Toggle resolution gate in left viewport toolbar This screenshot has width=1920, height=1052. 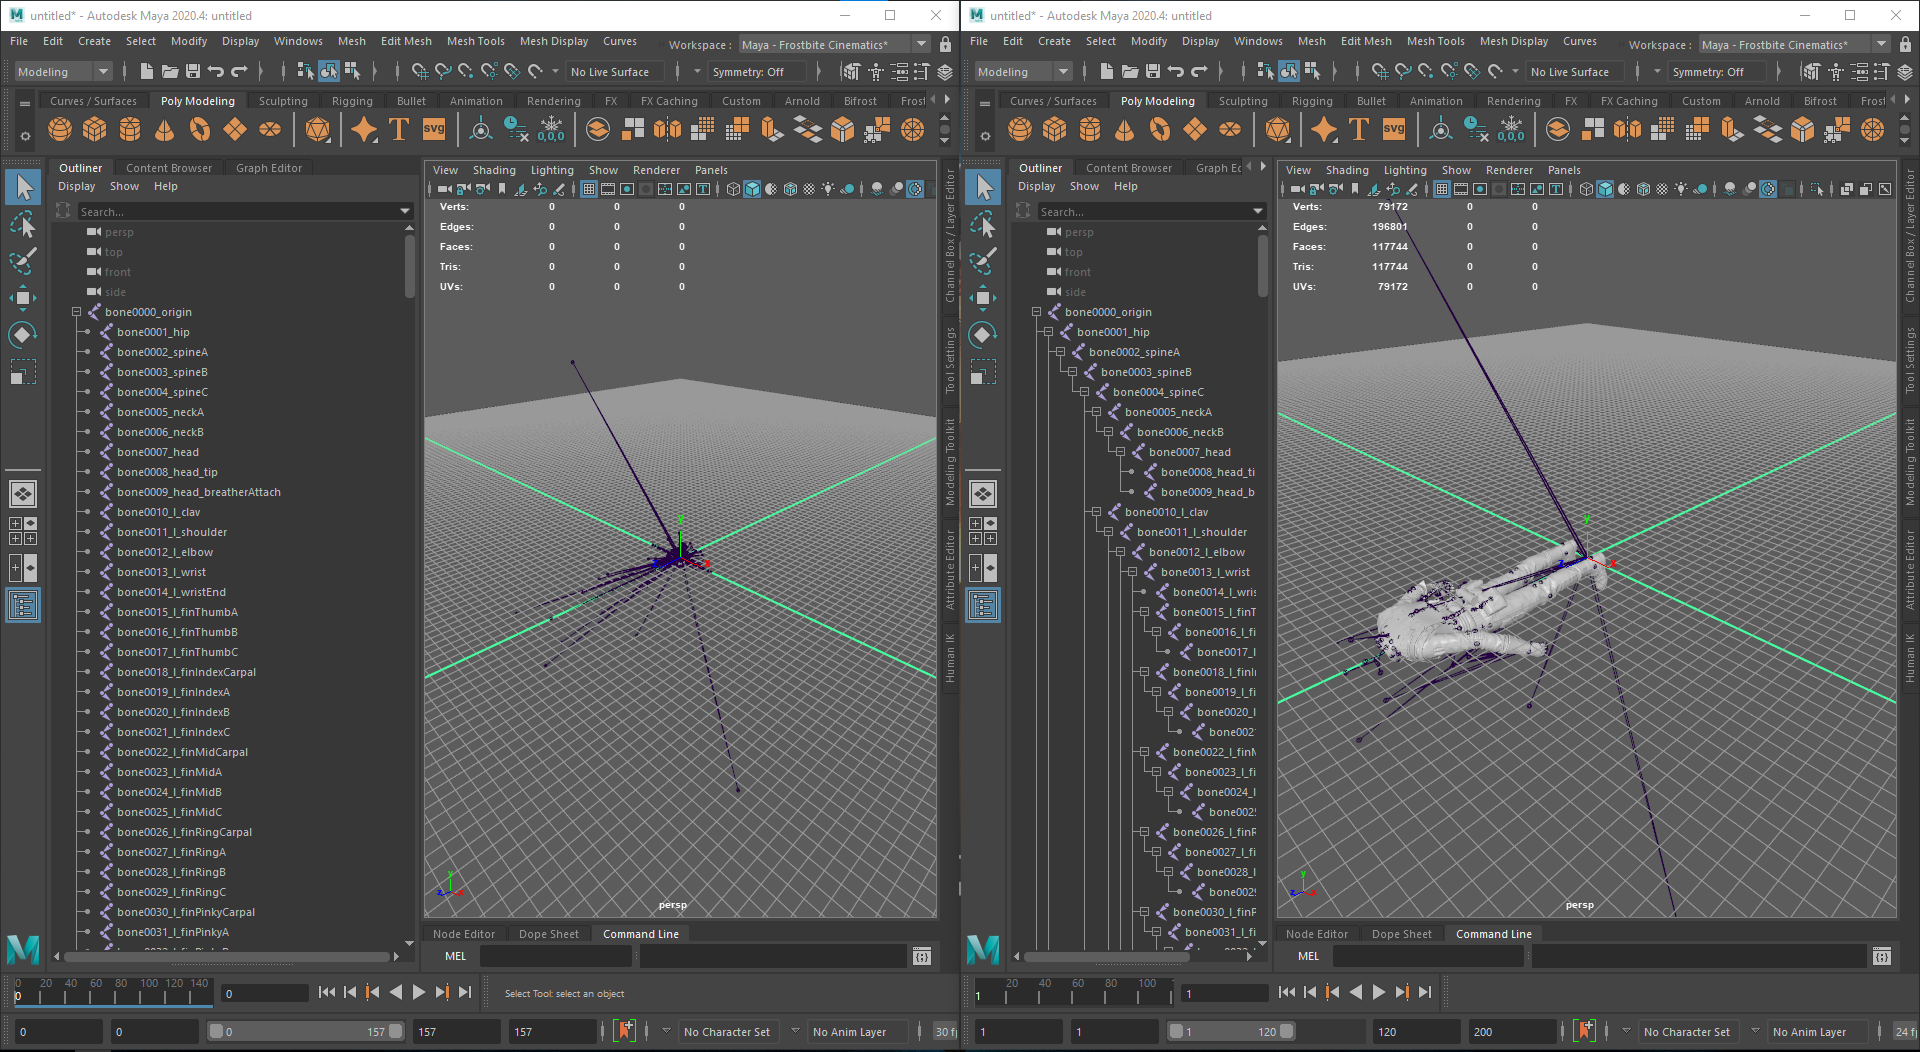point(627,189)
